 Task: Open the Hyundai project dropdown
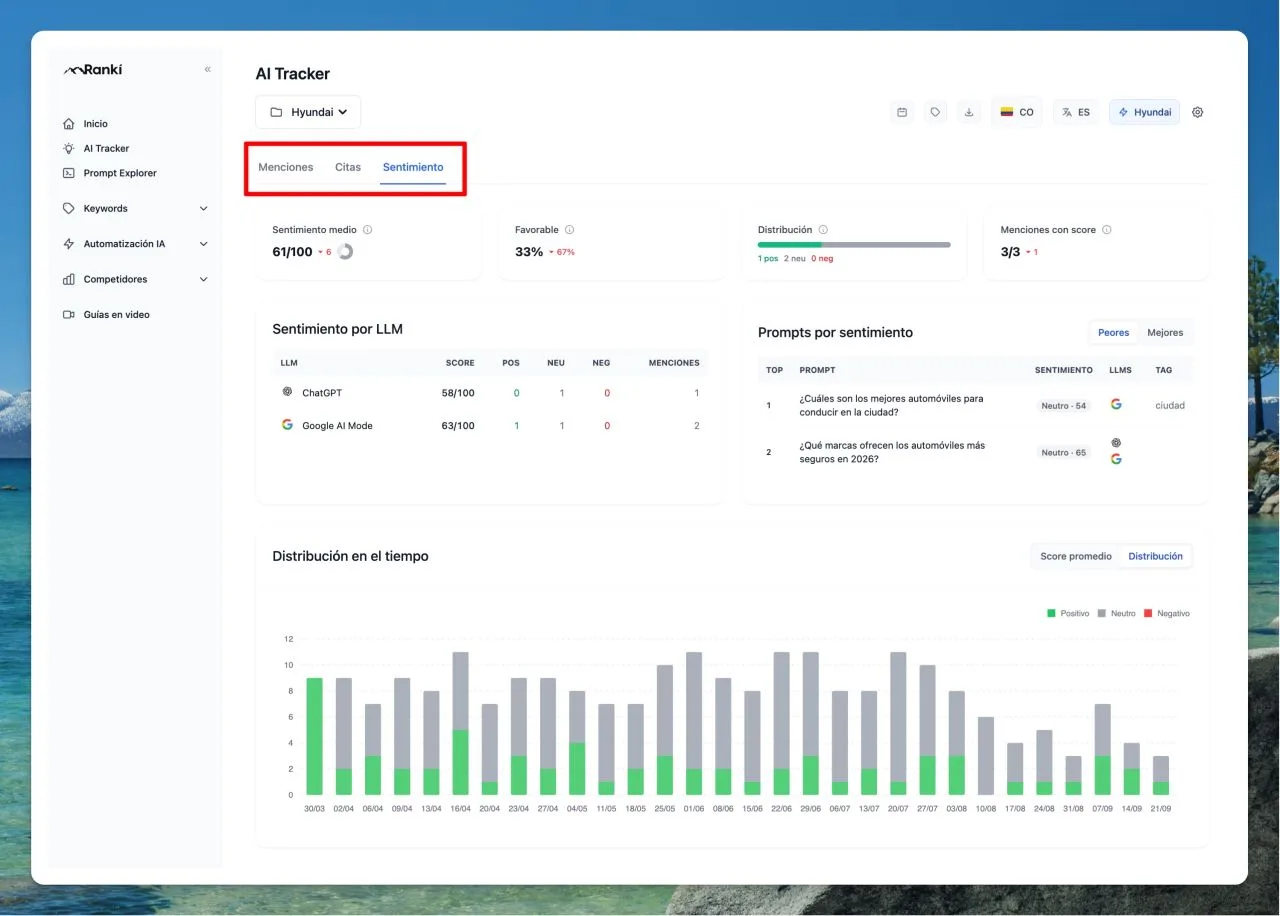(x=308, y=112)
